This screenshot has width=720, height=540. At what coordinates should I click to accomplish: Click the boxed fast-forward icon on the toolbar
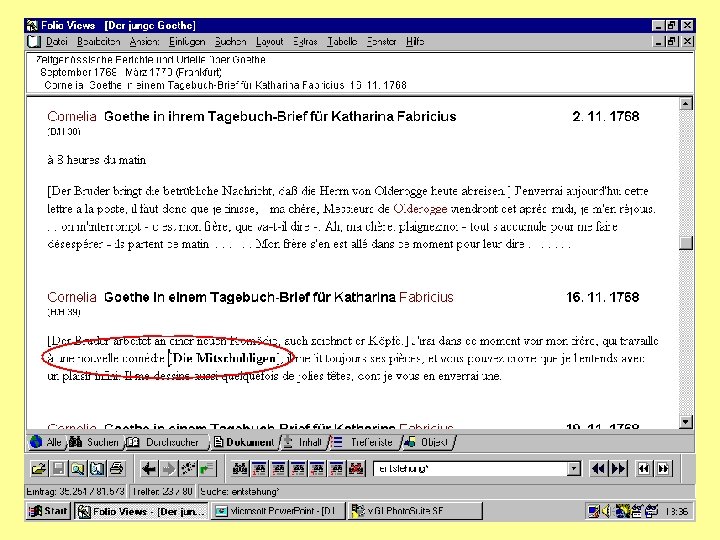(664, 469)
